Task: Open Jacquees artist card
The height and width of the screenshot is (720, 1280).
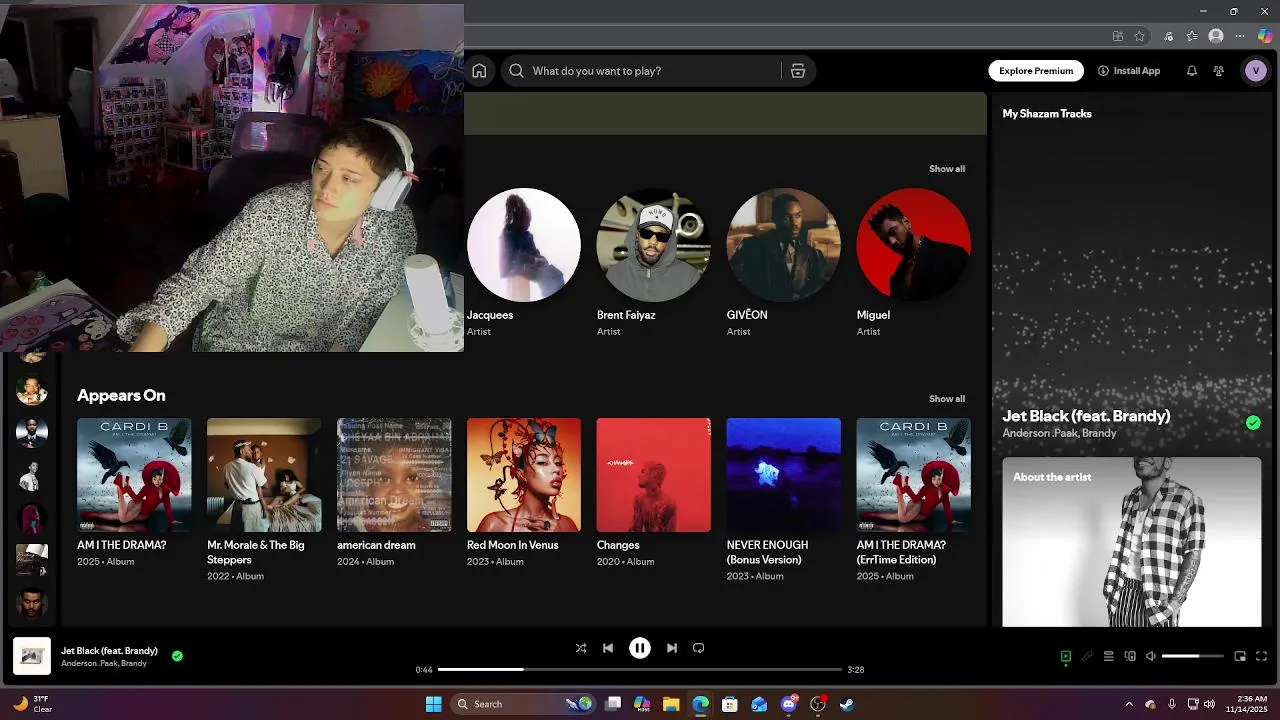Action: pos(524,262)
